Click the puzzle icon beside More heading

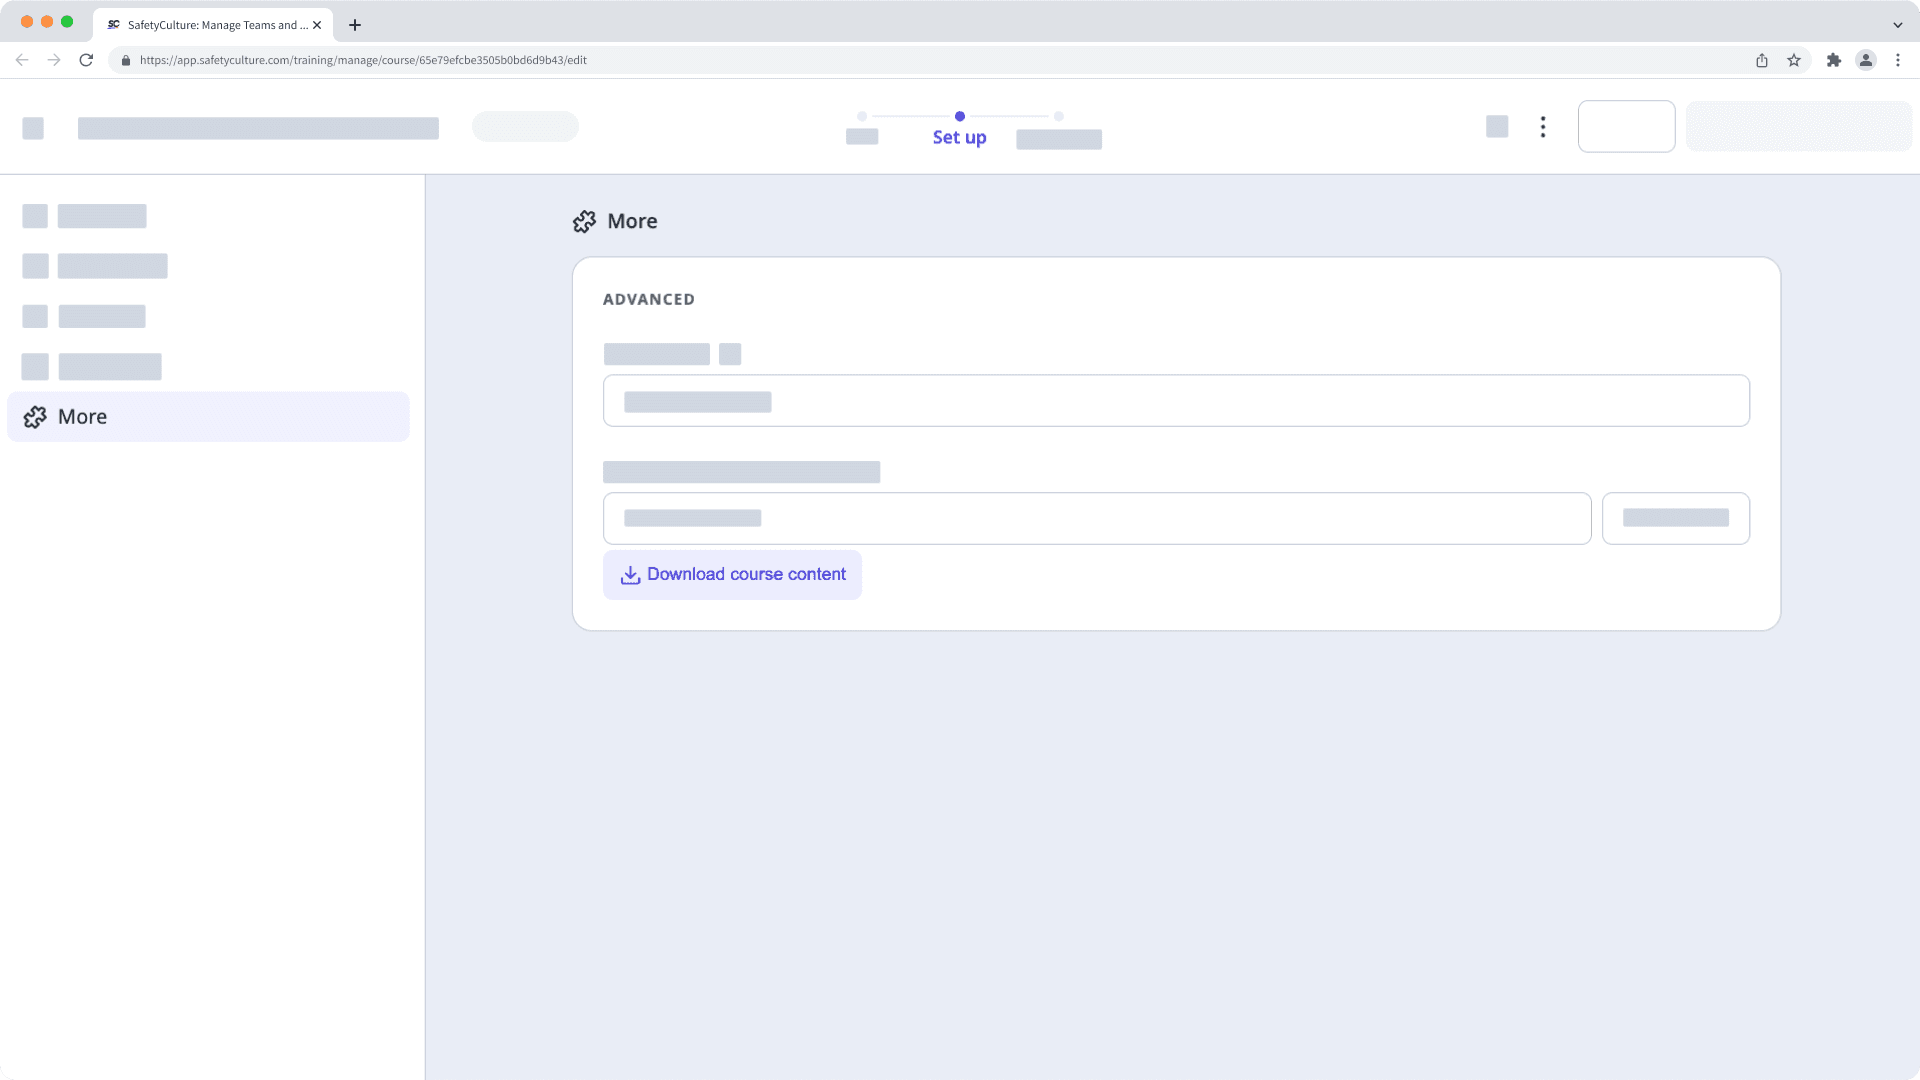(x=584, y=222)
